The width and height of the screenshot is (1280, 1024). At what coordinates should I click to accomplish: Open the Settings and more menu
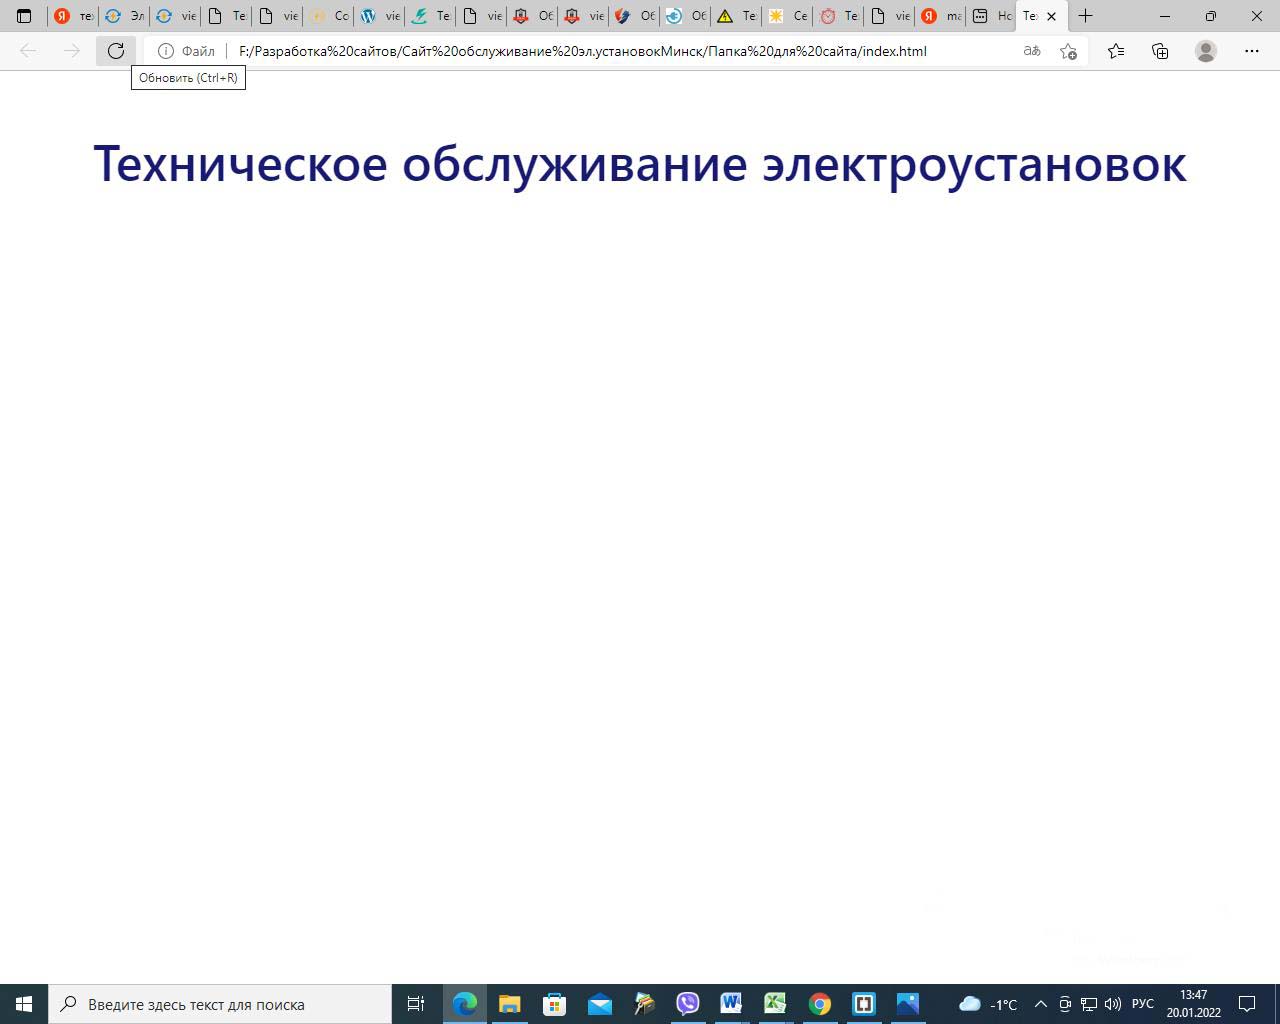[1252, 51]
